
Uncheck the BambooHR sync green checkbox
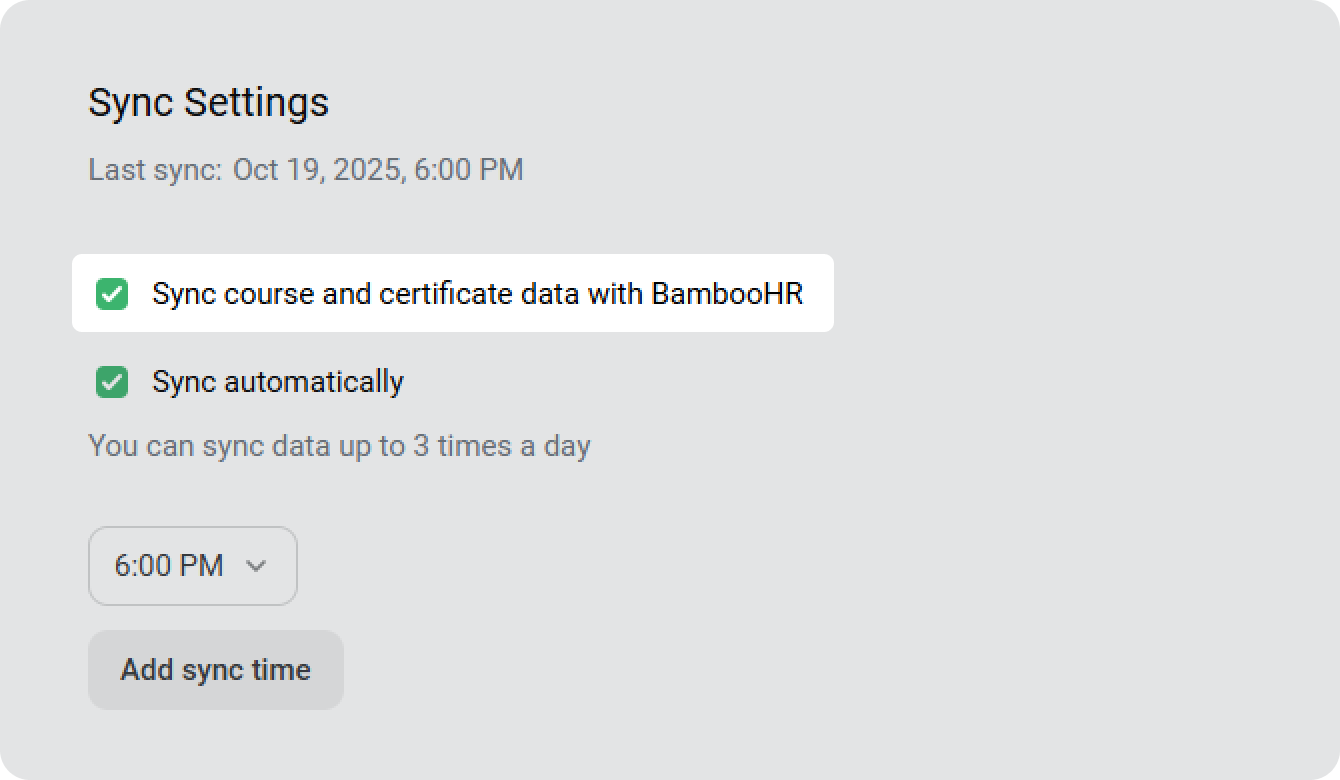tap(112, 294)
